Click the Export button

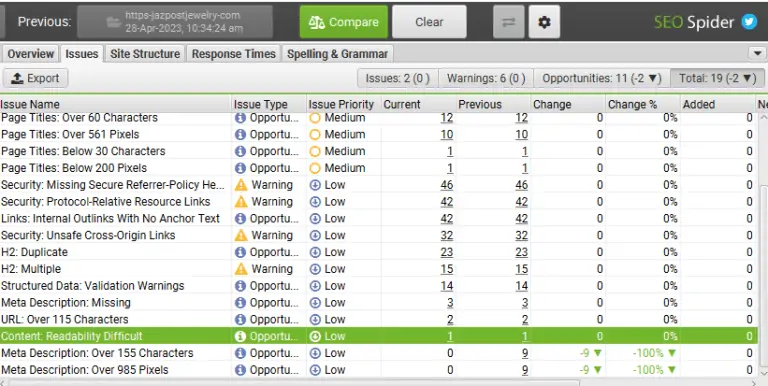[x=35, y=78]
